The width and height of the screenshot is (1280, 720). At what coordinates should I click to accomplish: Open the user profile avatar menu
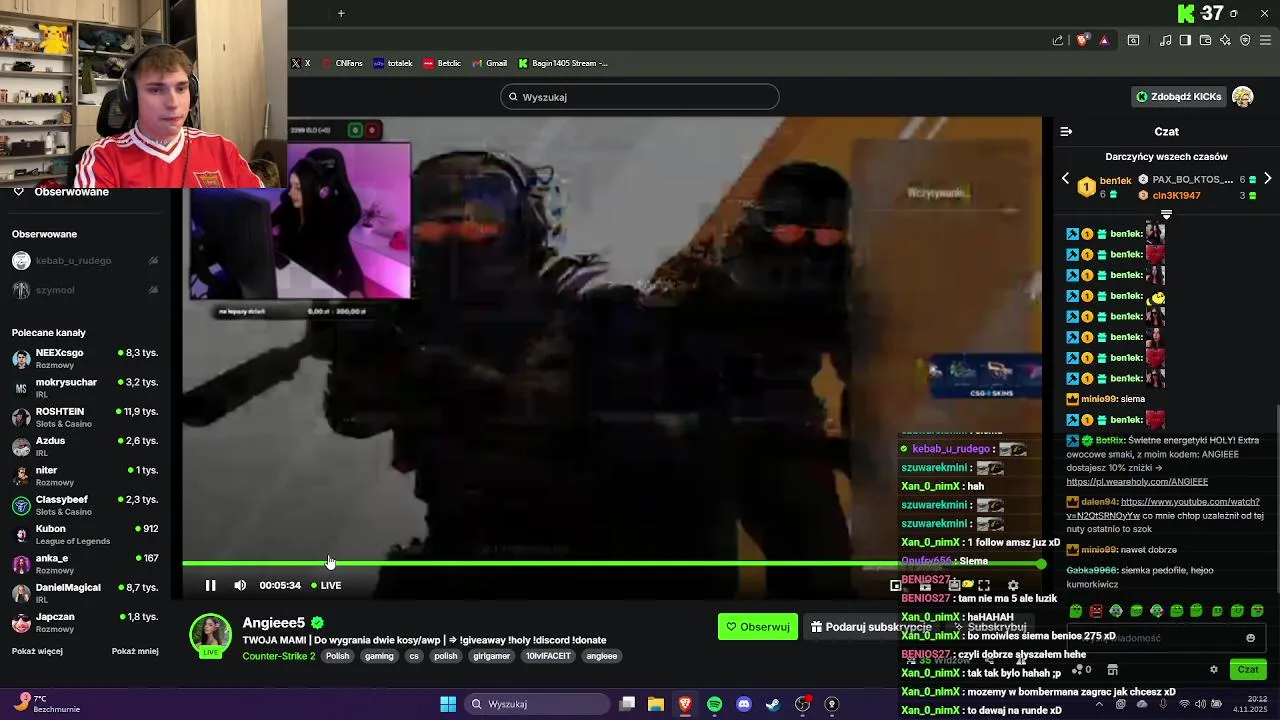[1242, 96]
